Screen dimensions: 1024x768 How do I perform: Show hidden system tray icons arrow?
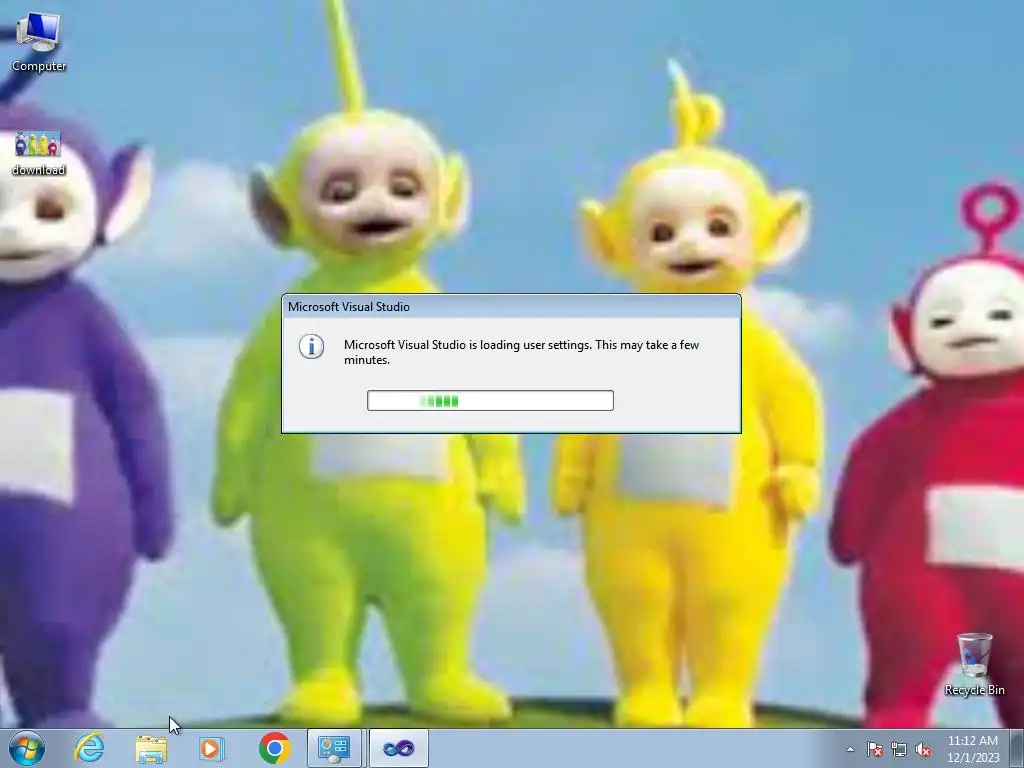850,749
